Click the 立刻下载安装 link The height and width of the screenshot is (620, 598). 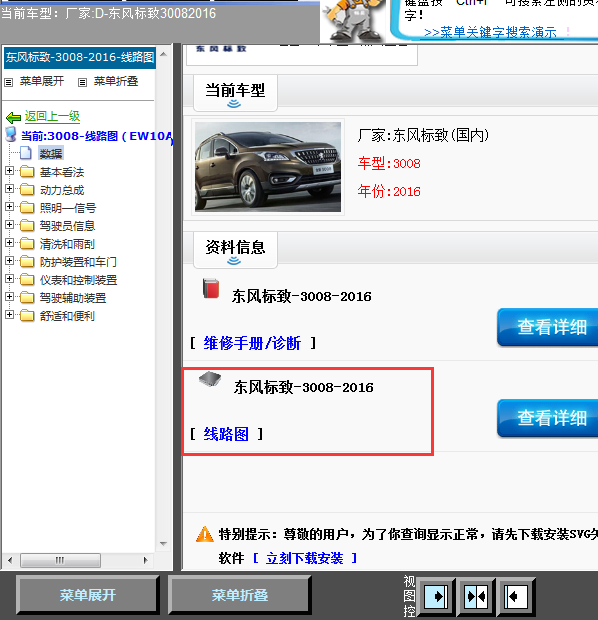(x=305, y=558)
